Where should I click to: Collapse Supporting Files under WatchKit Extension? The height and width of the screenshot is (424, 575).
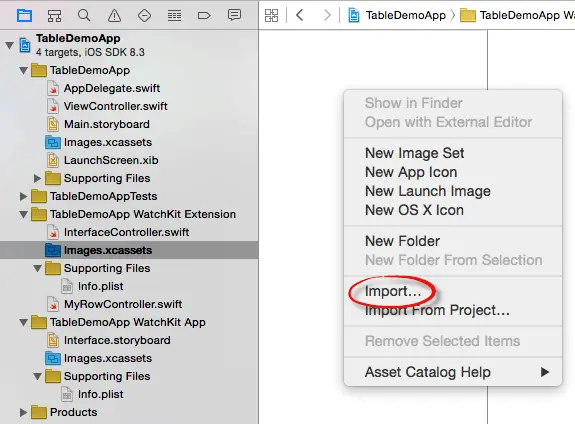[x=37, y=268]
